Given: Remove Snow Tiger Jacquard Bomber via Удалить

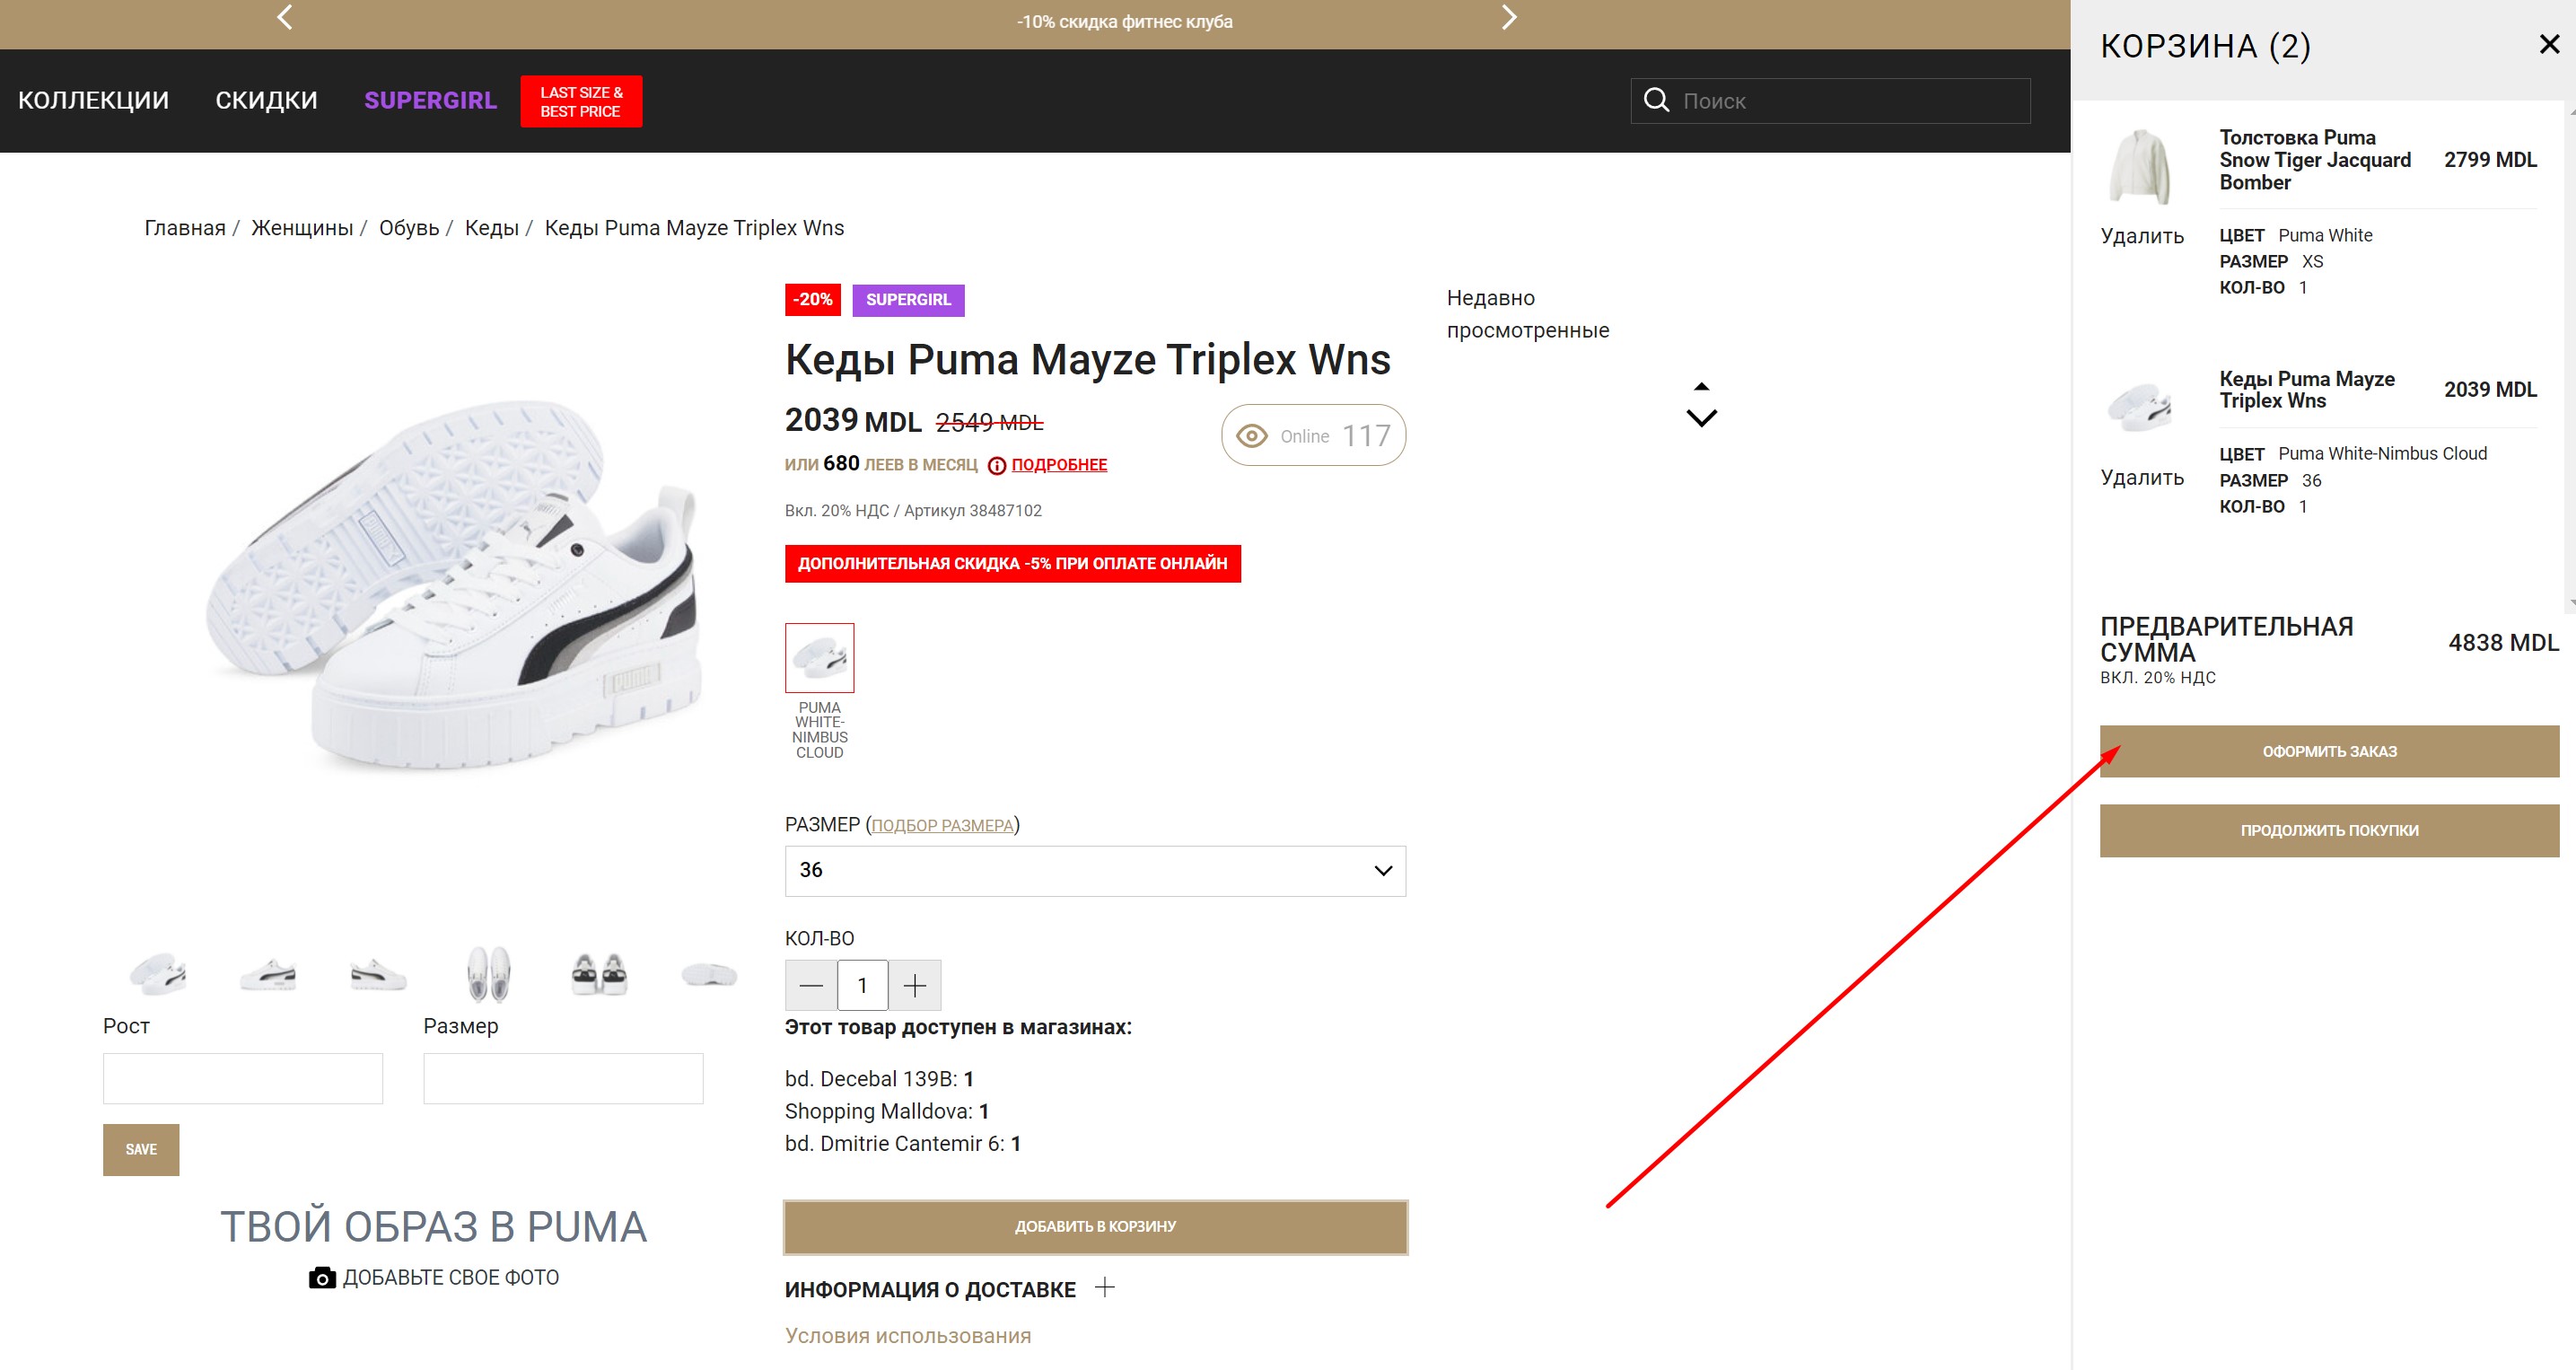Looking at the screenshot, I should click(x=2142, y=236).
